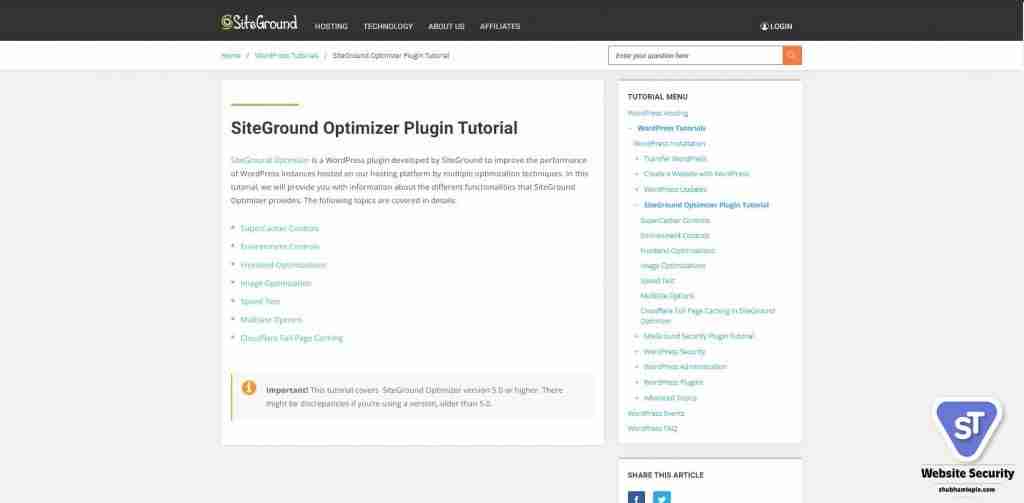The height and width of the screenshot is (503, 1024).
Task: Open Speed Test link in article list
Action: pyautogui.click(x=260, y=302)
